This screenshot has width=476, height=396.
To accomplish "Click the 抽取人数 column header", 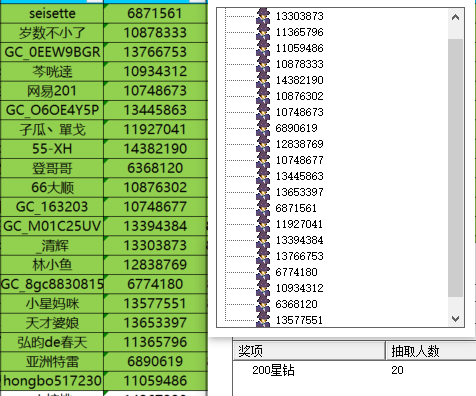I will point(431,351).
